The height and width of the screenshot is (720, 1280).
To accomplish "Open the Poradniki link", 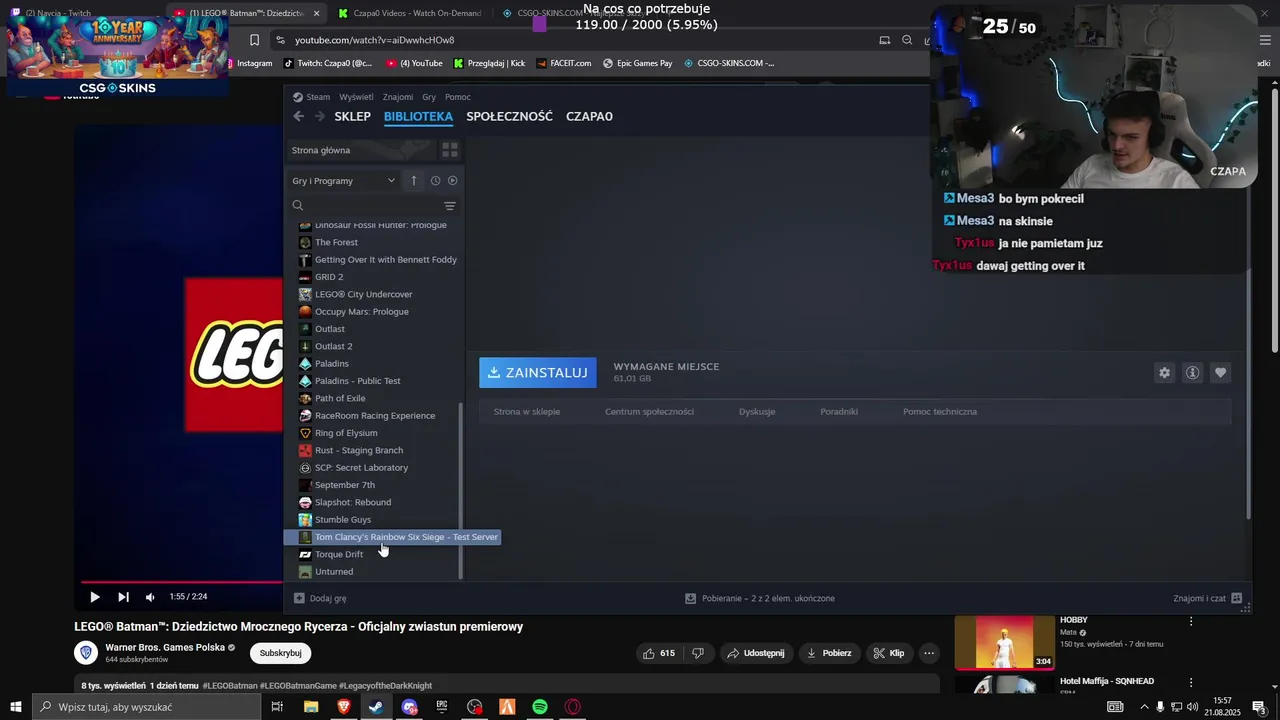I will click(x=839, y=411).
